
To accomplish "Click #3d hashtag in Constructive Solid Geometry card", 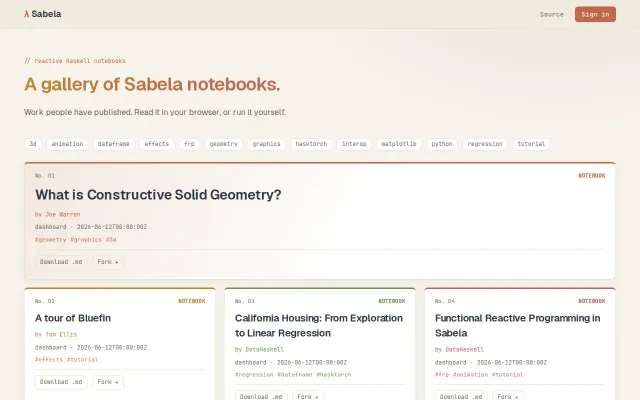I will tap(111, 240).
